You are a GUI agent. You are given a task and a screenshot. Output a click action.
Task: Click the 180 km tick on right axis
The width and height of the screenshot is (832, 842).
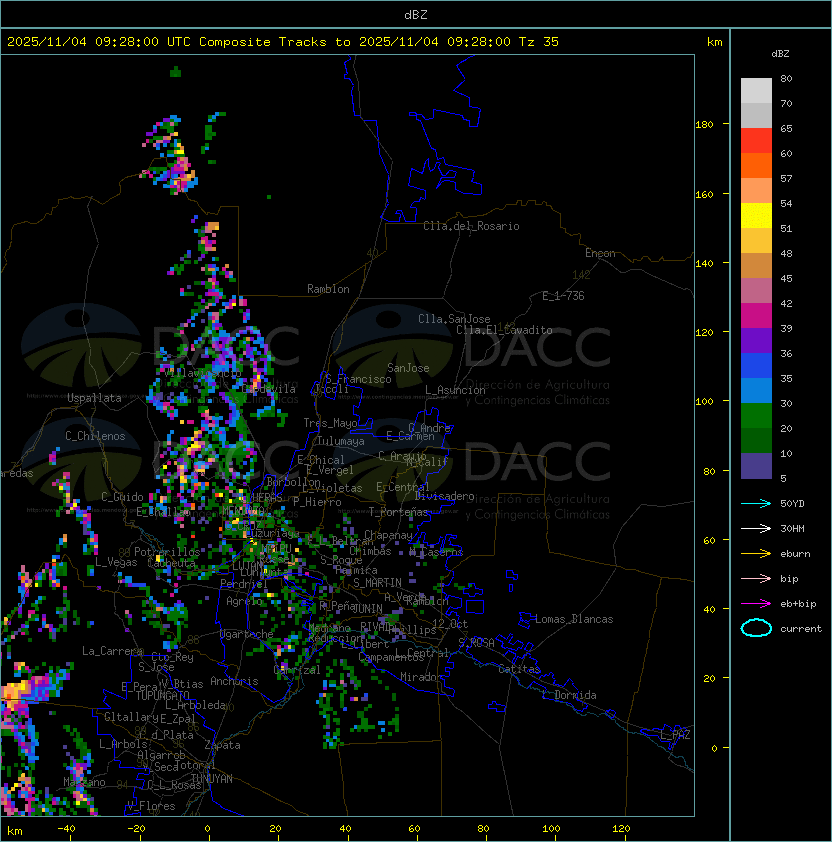click(704, 125)
